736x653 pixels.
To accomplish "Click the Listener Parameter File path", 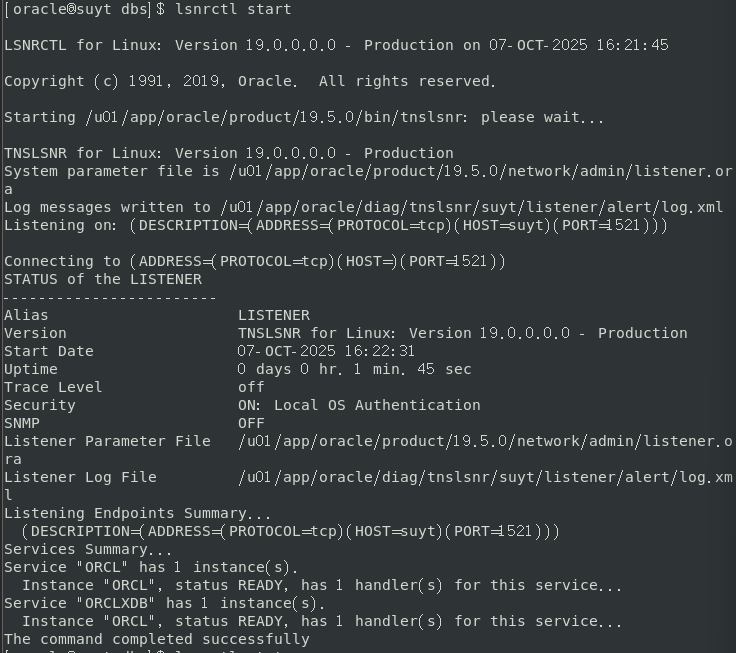I will coord(485,441).
